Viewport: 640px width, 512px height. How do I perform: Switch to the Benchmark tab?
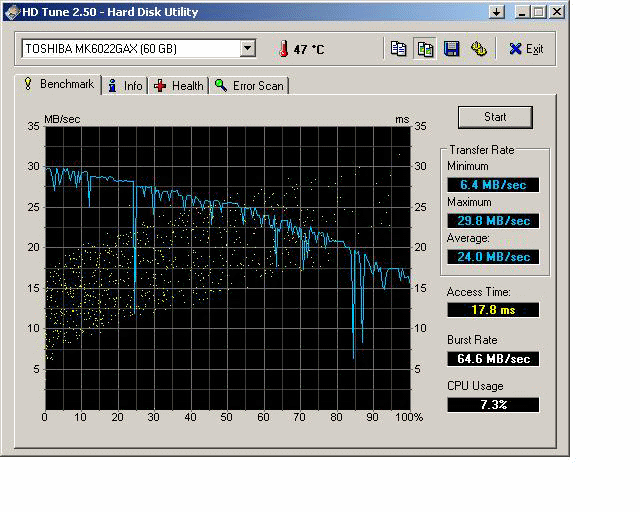click(x=58, y=84)
